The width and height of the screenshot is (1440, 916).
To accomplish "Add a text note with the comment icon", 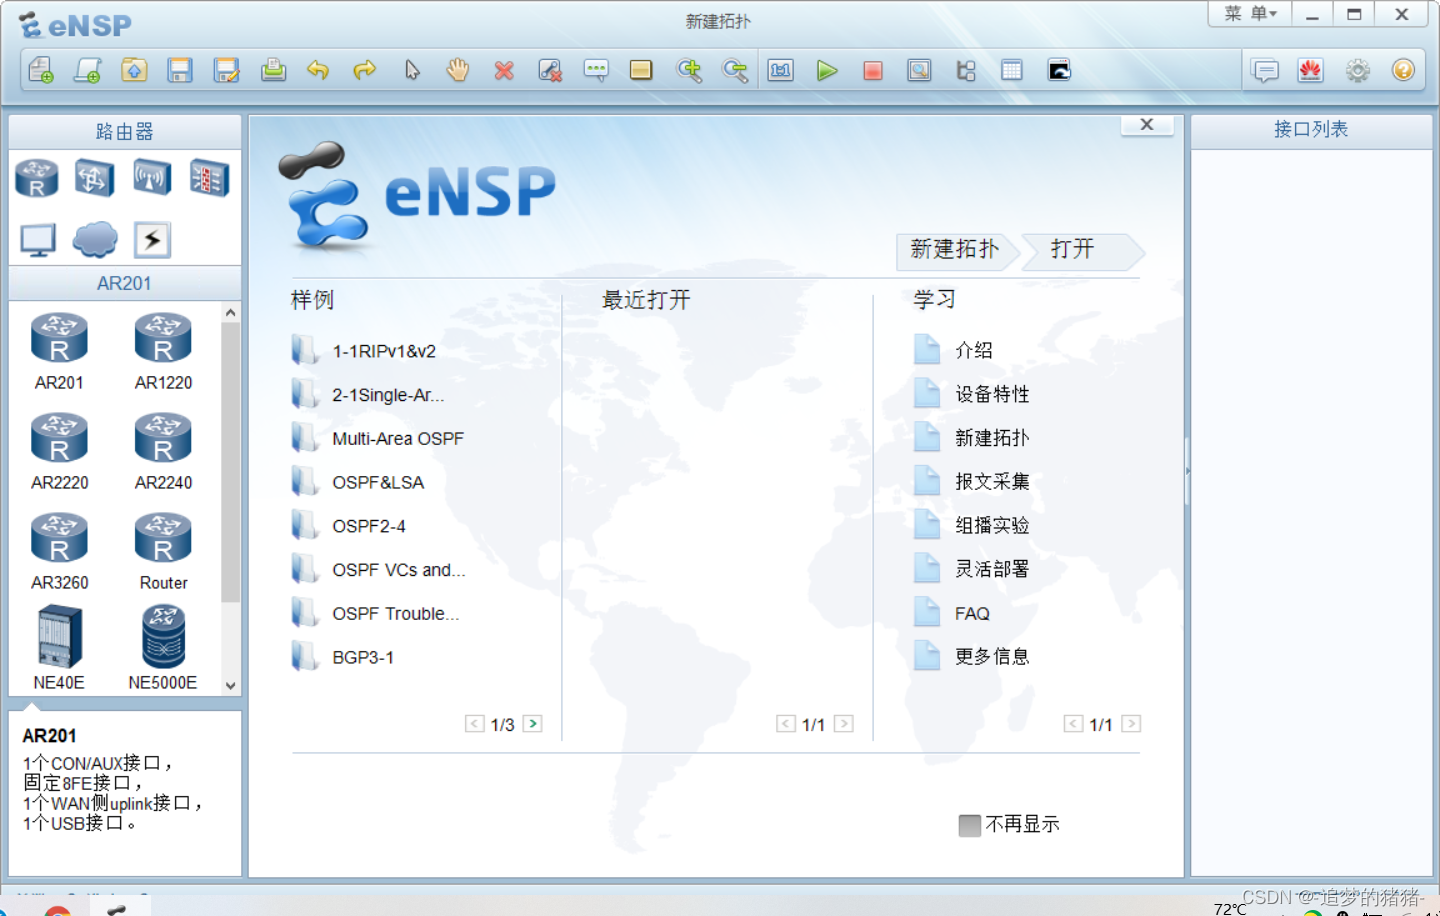I will 596,70.
